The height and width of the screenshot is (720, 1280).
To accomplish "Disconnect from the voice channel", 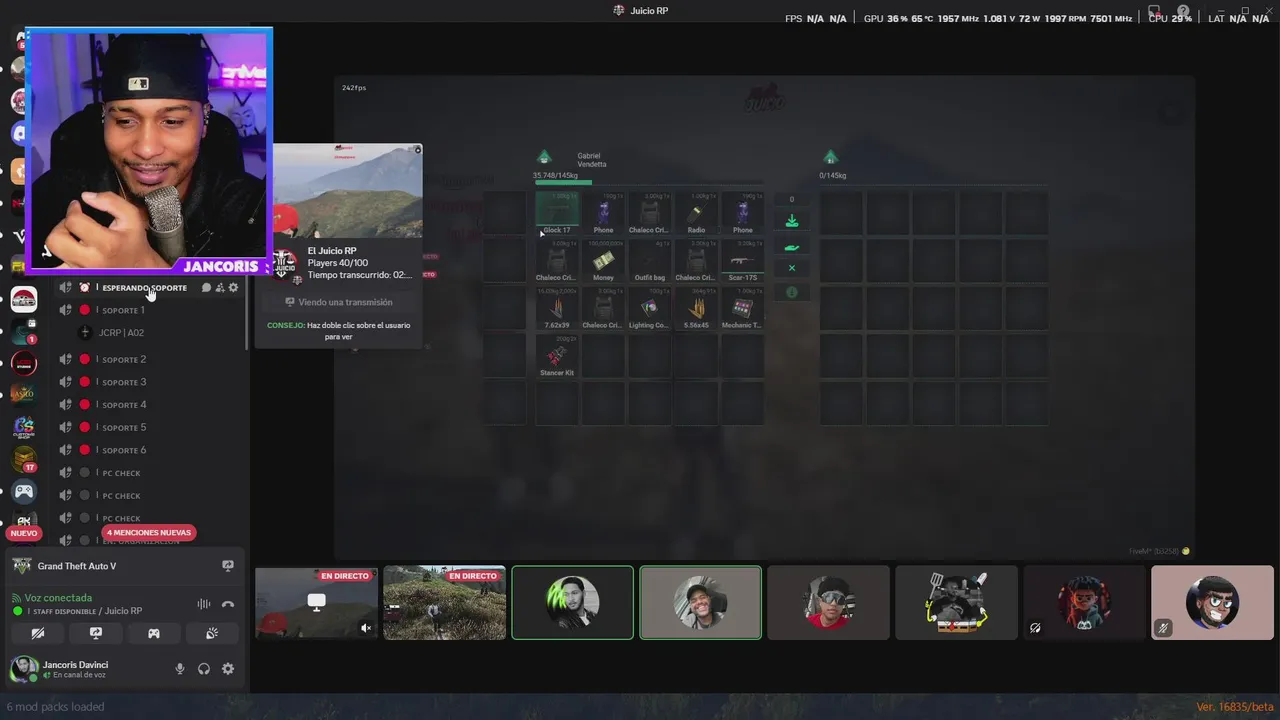I will (228, 604).
